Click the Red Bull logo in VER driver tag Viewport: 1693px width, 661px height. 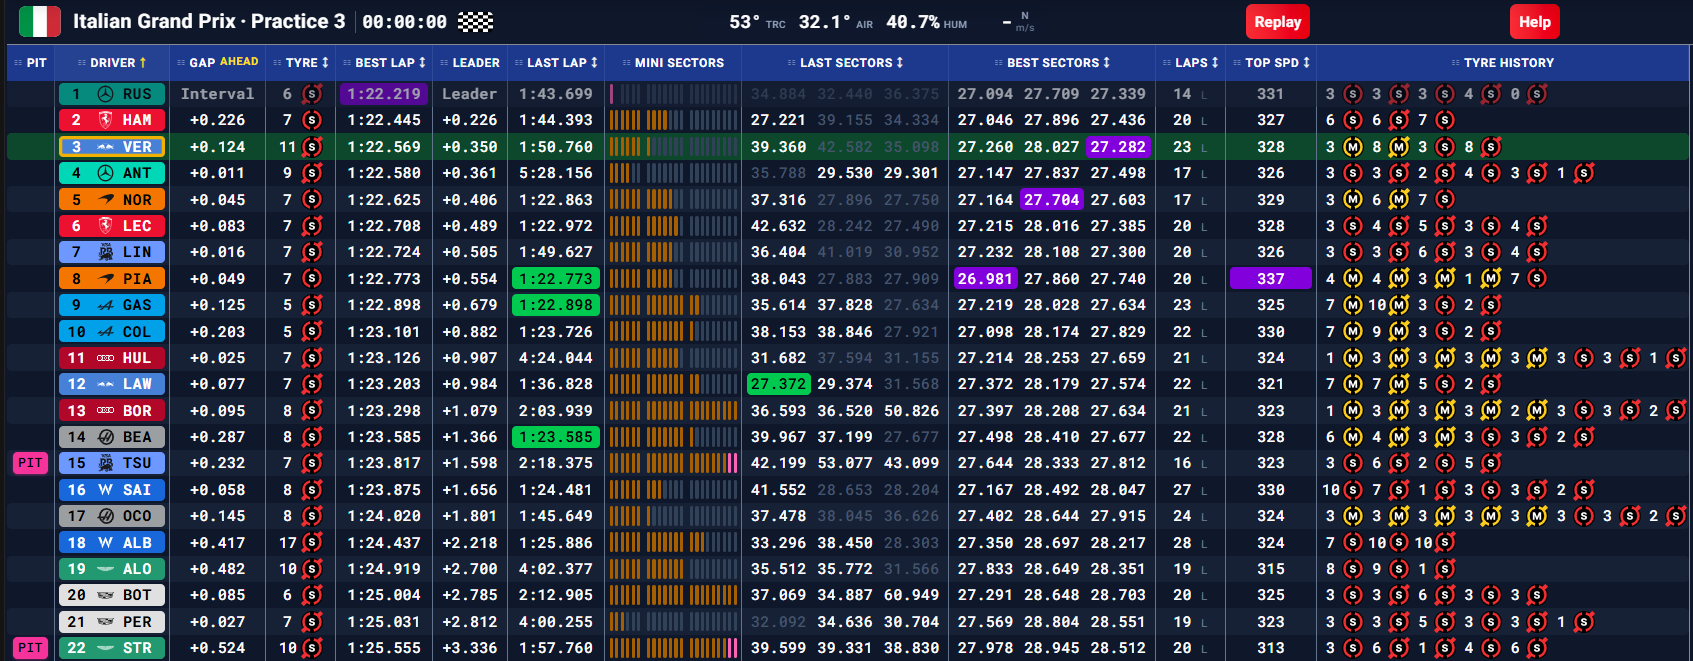tap(105, 147)
